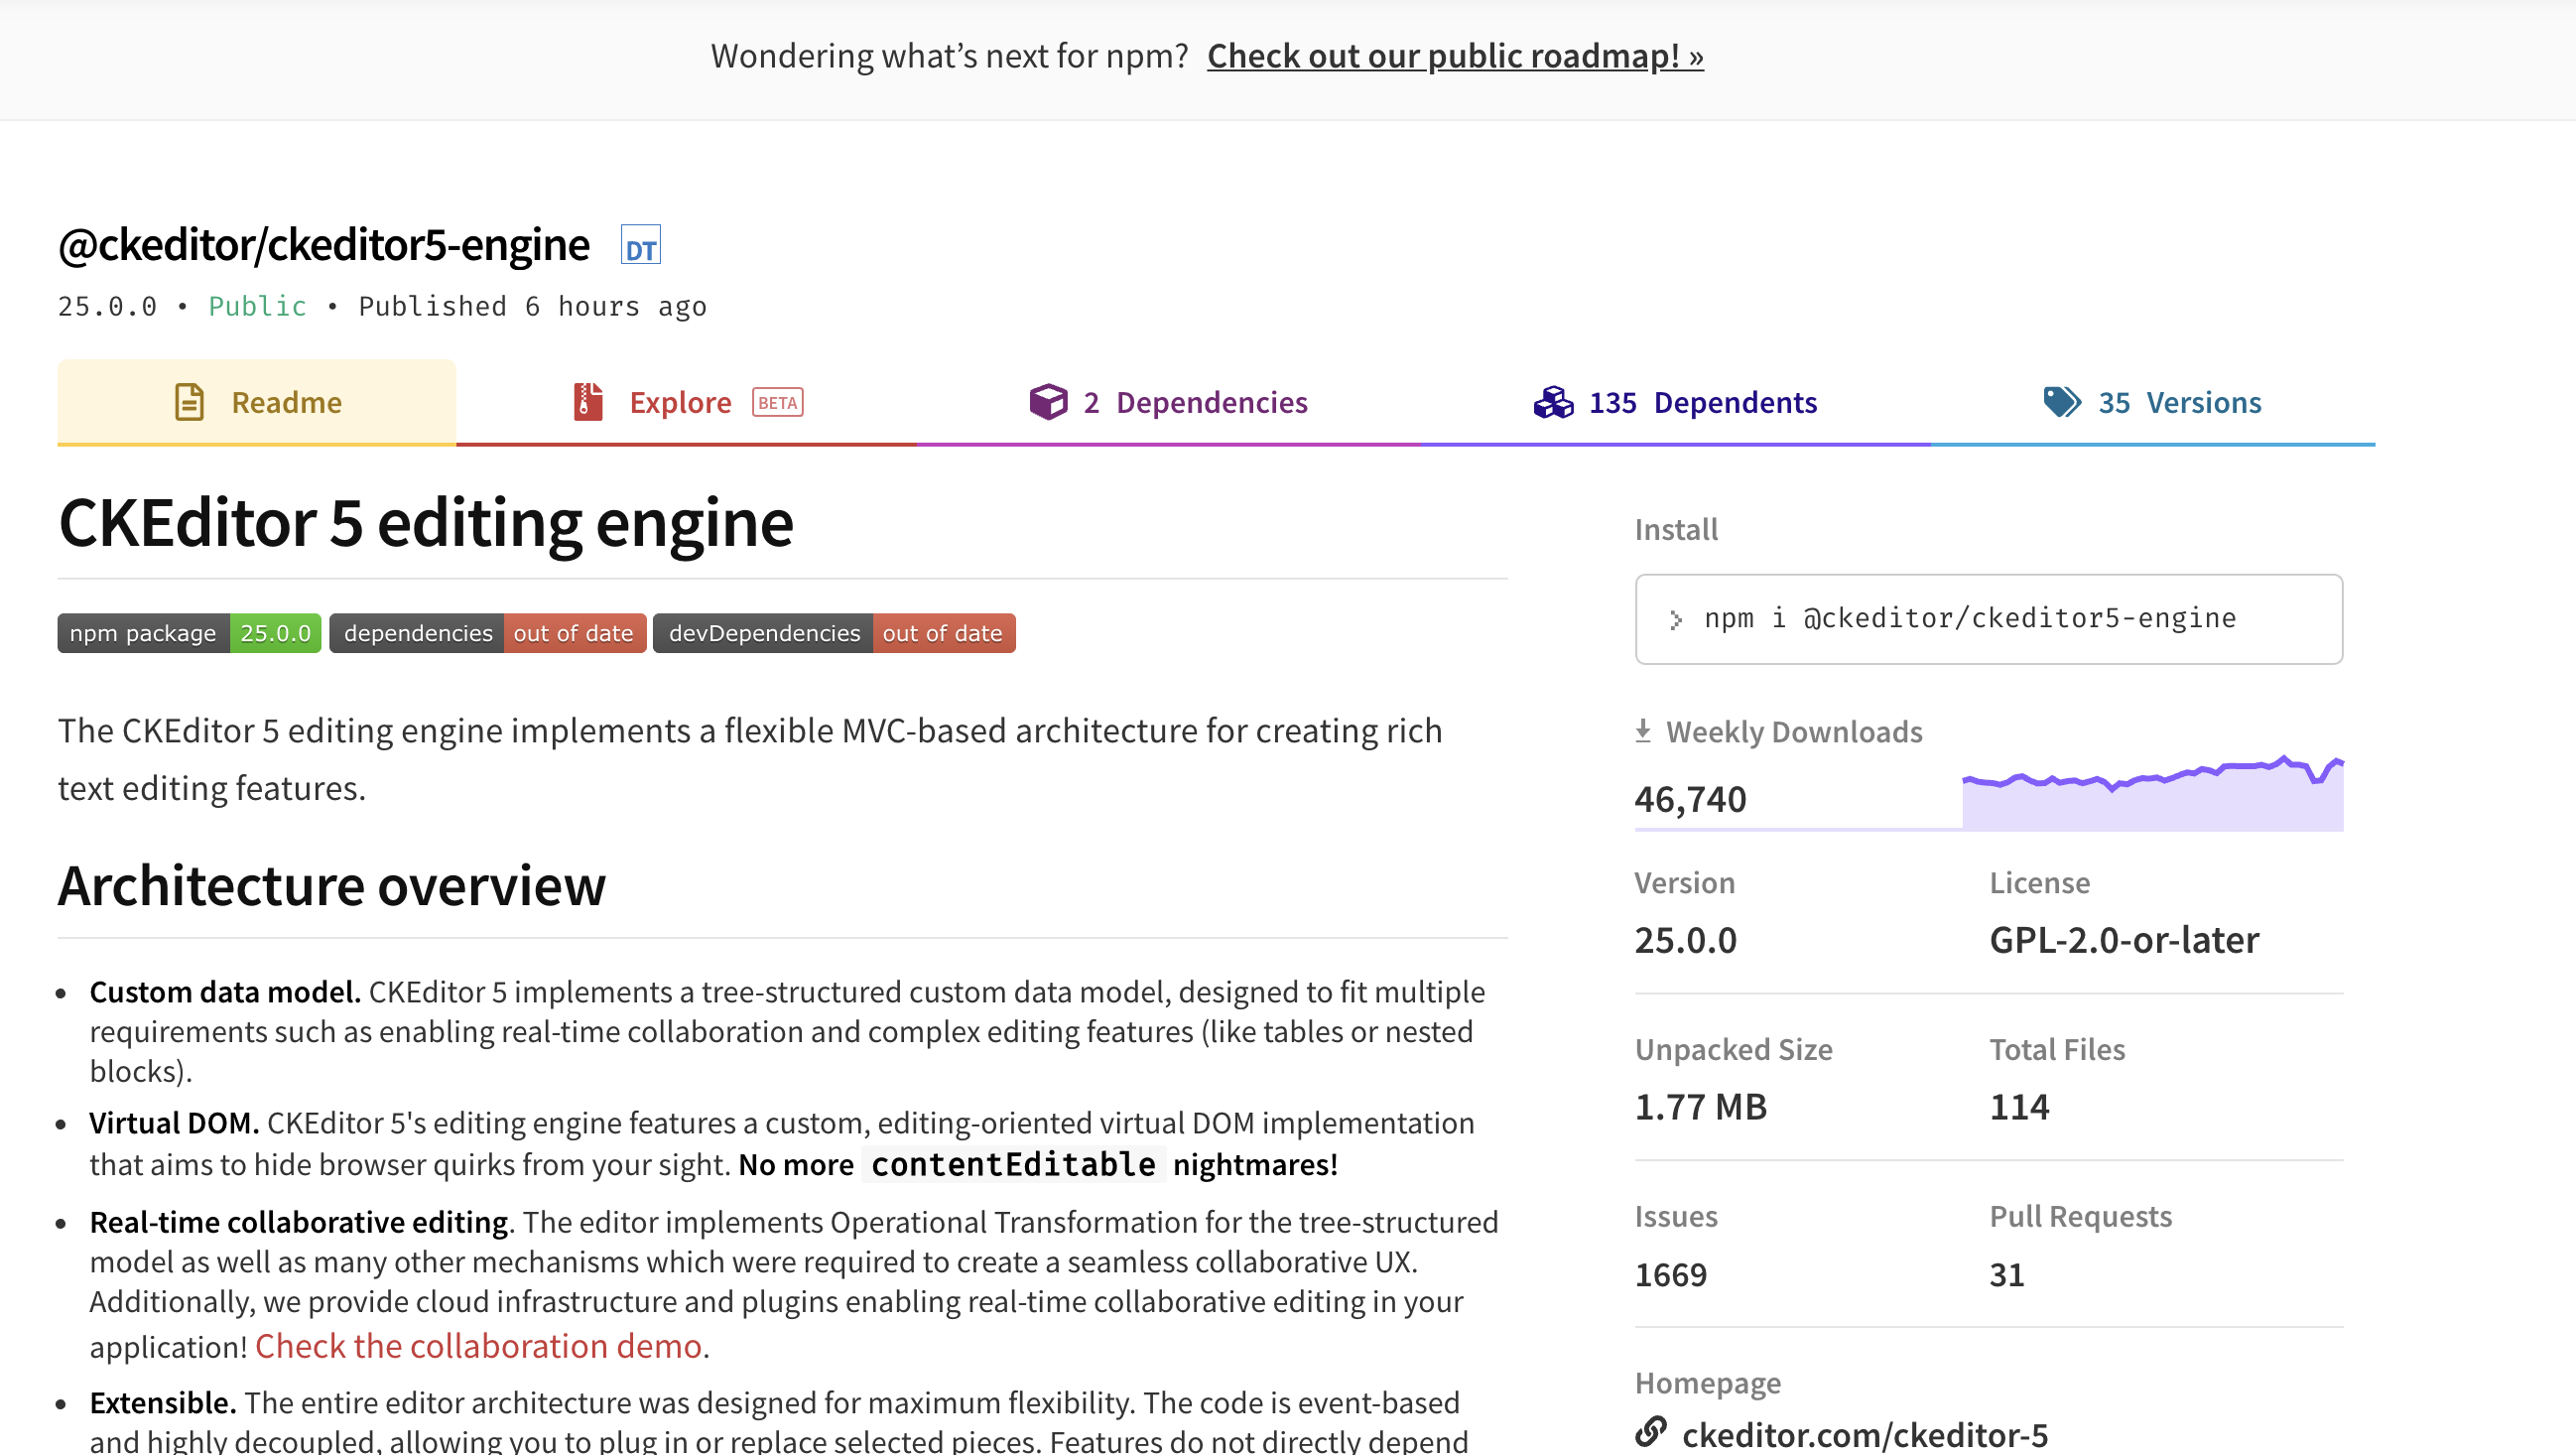Copy the npm install command box
Viewport: 2576px width, 1455px height.
pos(1988,619)
